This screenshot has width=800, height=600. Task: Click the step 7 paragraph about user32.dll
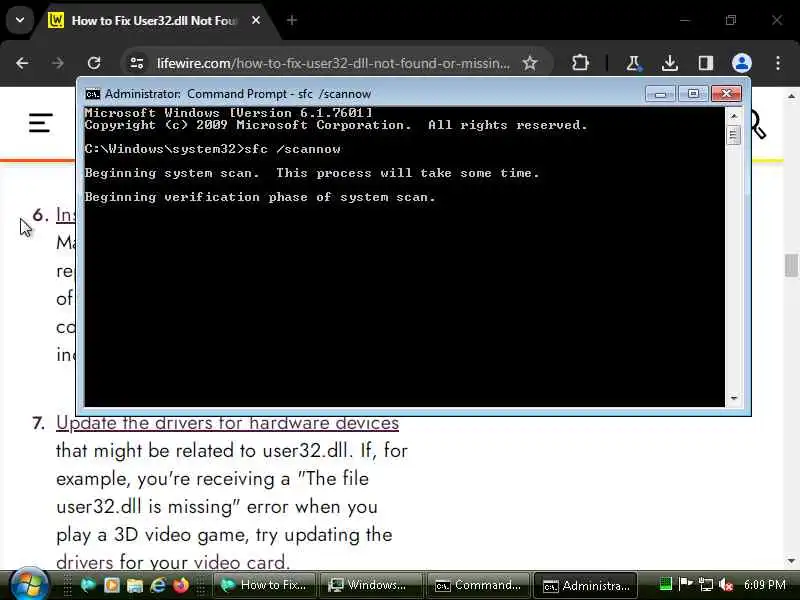pos(232,507)
